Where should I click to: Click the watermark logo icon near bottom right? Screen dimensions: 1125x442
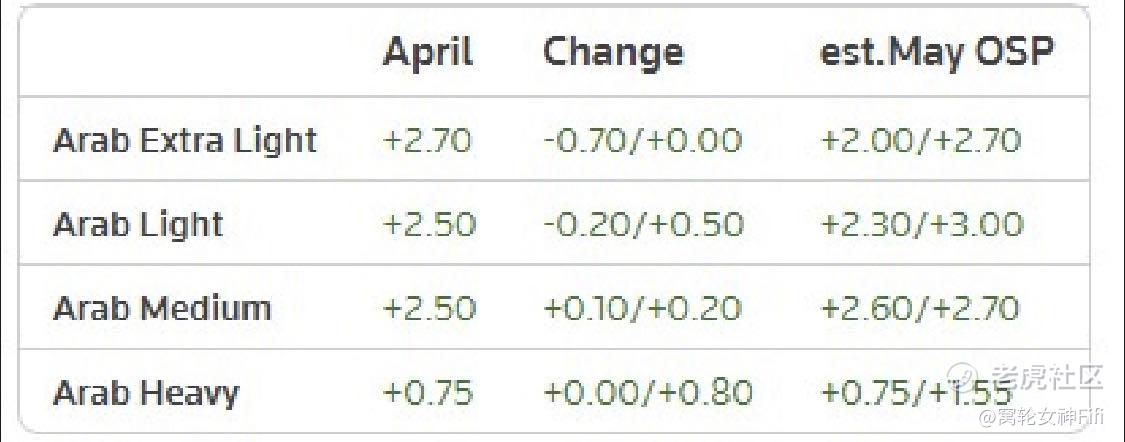(x=963, y=377)
